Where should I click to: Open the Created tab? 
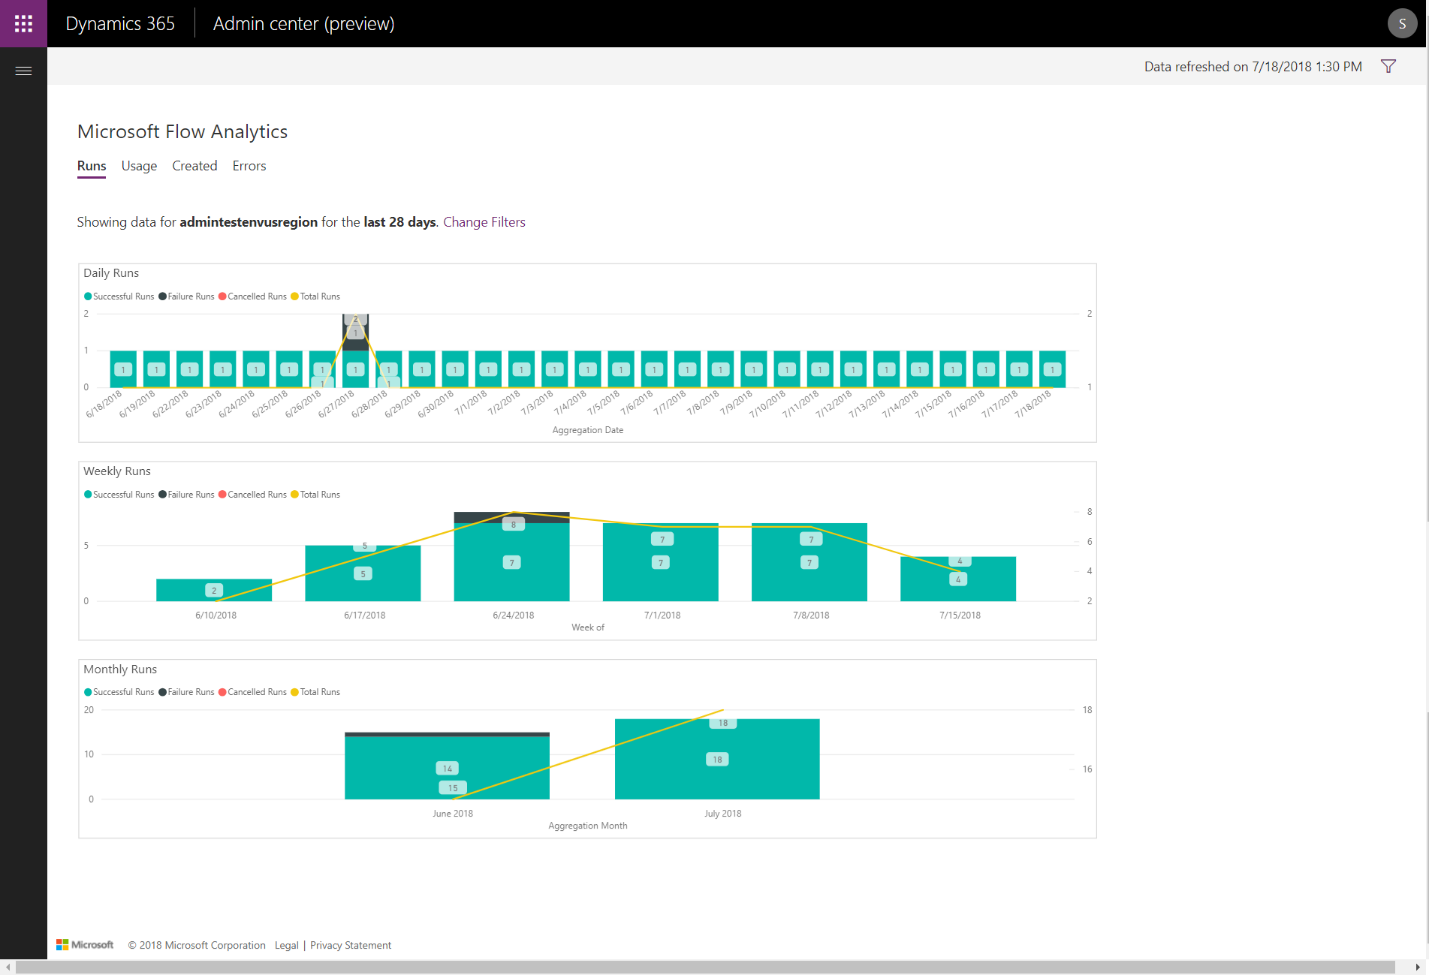194,166
